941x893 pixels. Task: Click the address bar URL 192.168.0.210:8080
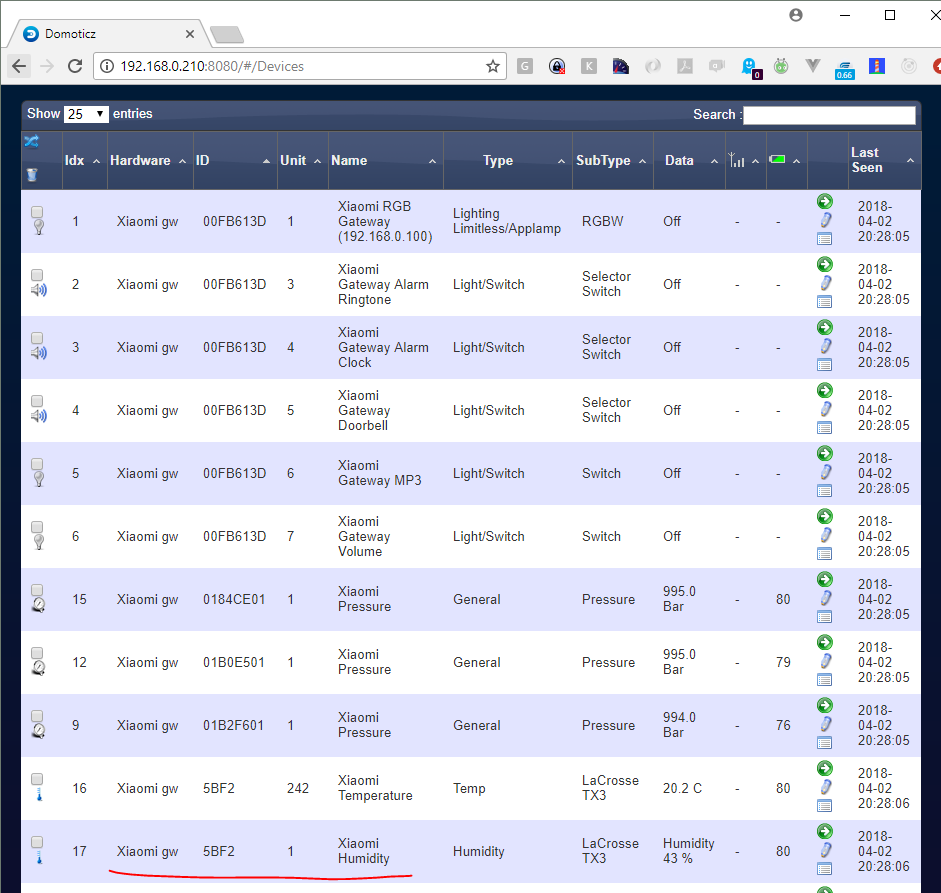coord(212,66)
